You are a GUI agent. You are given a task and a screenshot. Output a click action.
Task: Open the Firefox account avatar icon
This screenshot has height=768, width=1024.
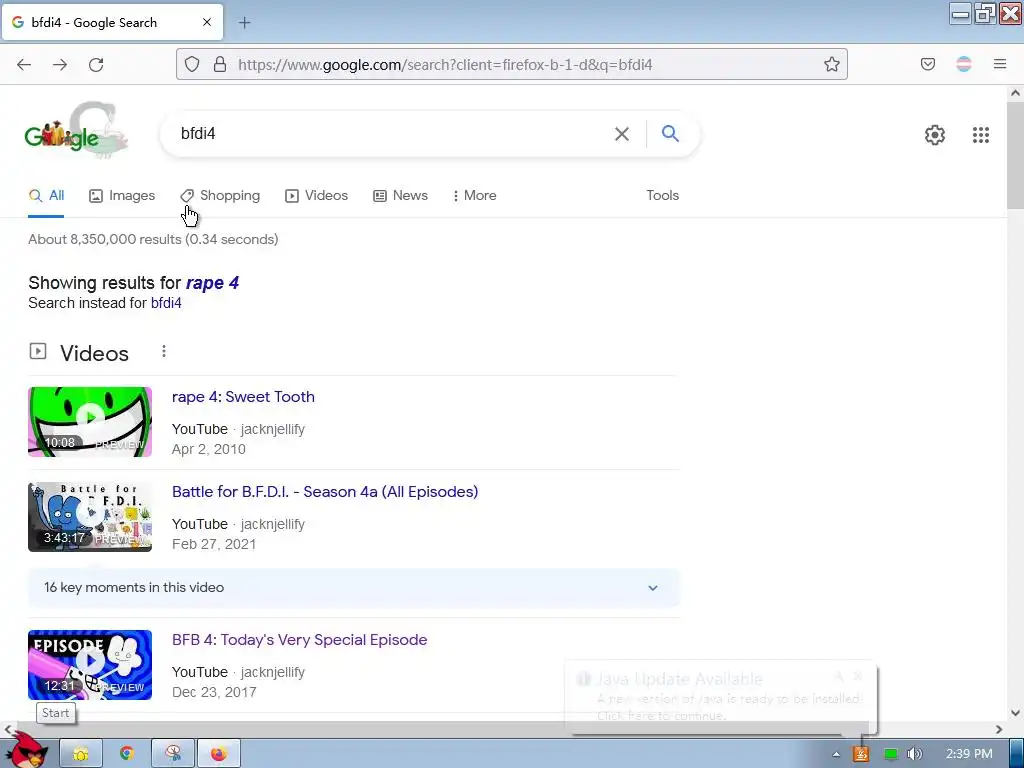963,64
